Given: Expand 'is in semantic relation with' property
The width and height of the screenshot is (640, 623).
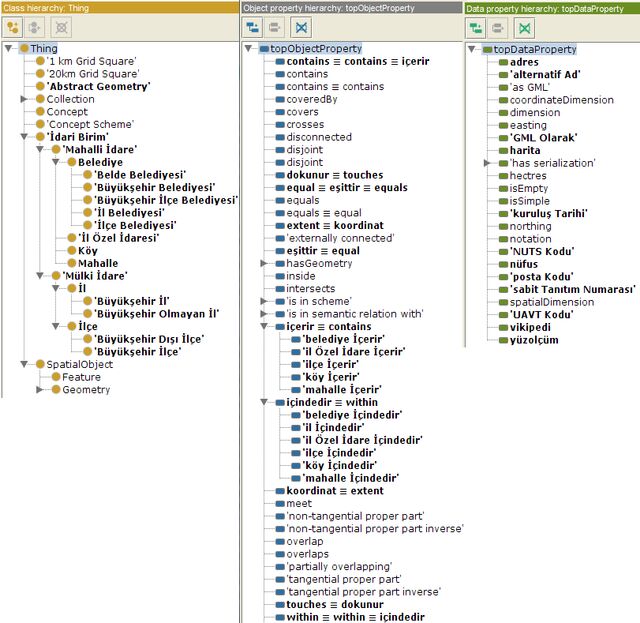Looking at the screenshot, I should 264,314.
